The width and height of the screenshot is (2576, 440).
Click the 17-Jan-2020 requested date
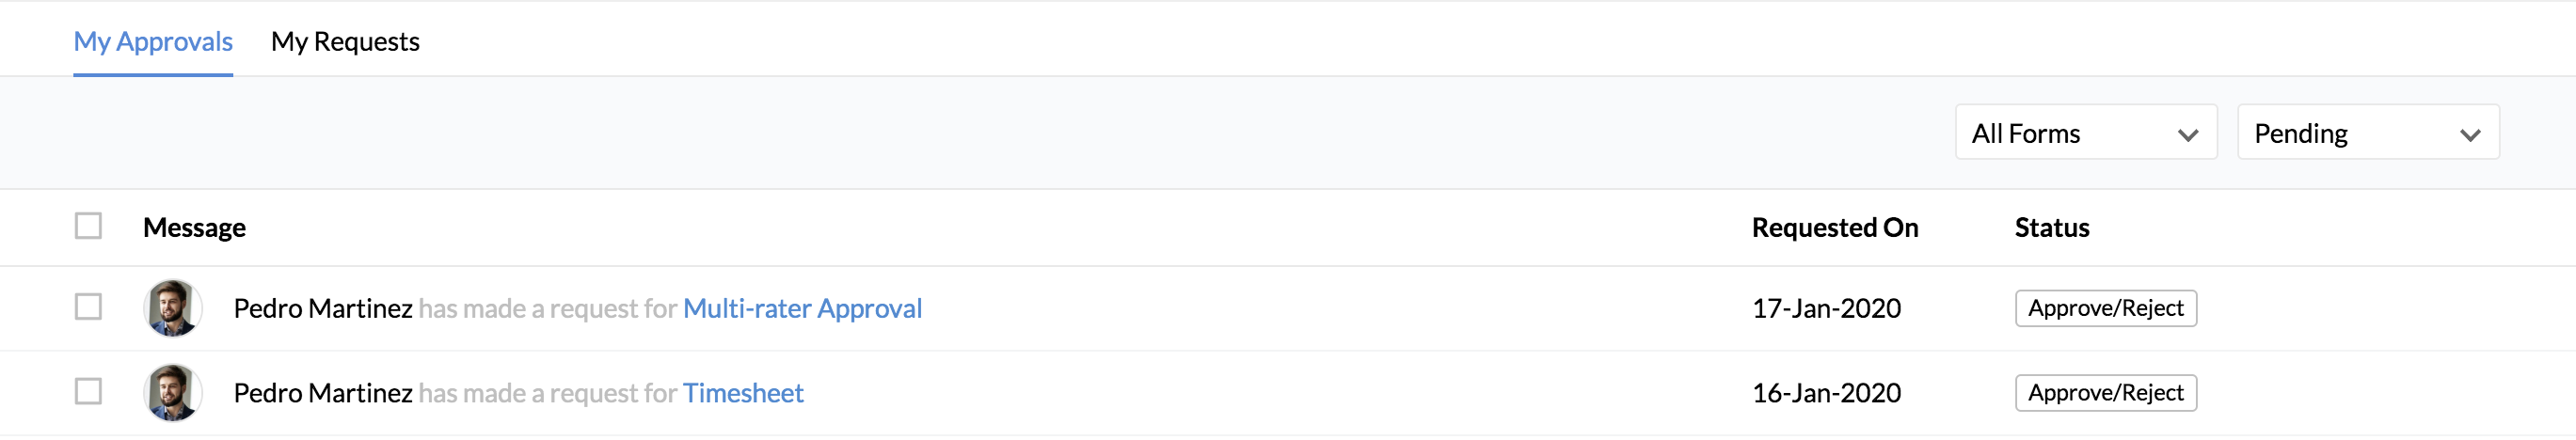click(1826, 308)
